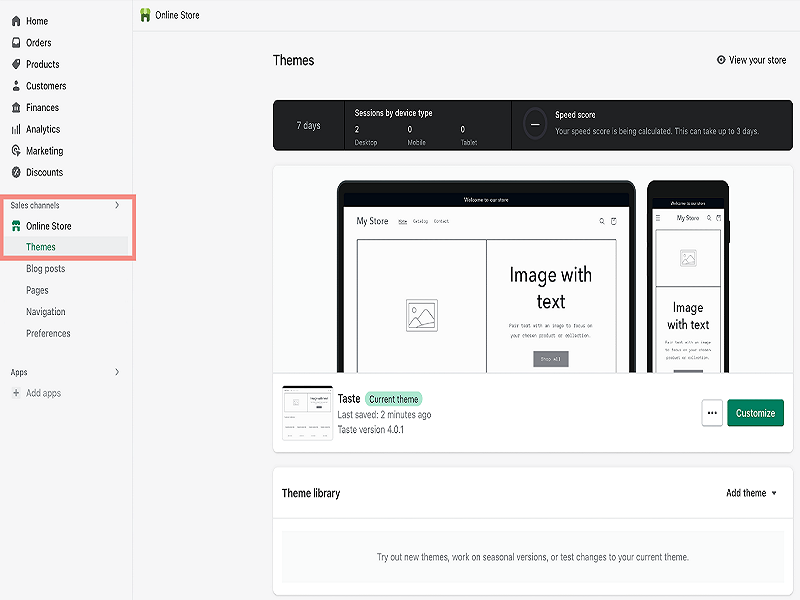Open Preferences under Online Store
The height and width of the screenshot is (600, 800).
point(49,333)
